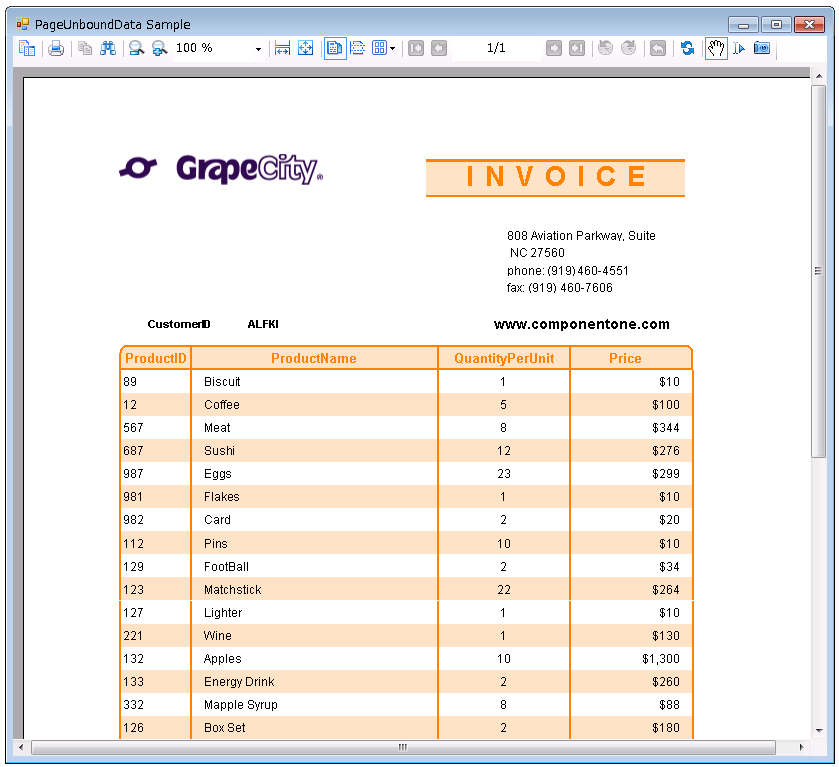
Task: Zoom out of the preview
Action: [x=136, y=48]
